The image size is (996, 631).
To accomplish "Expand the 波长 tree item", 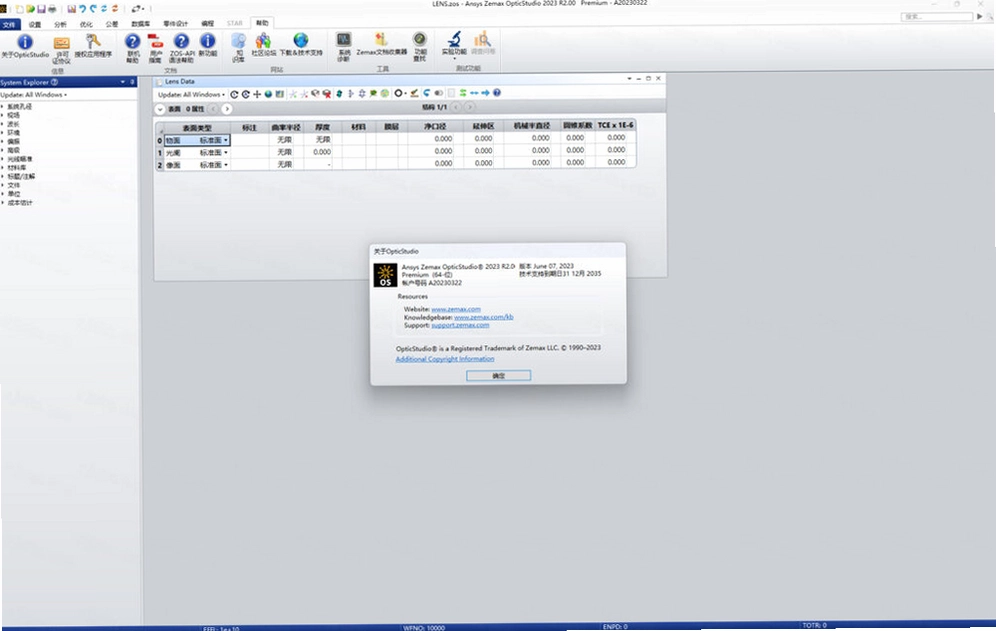I will (3, 125).
